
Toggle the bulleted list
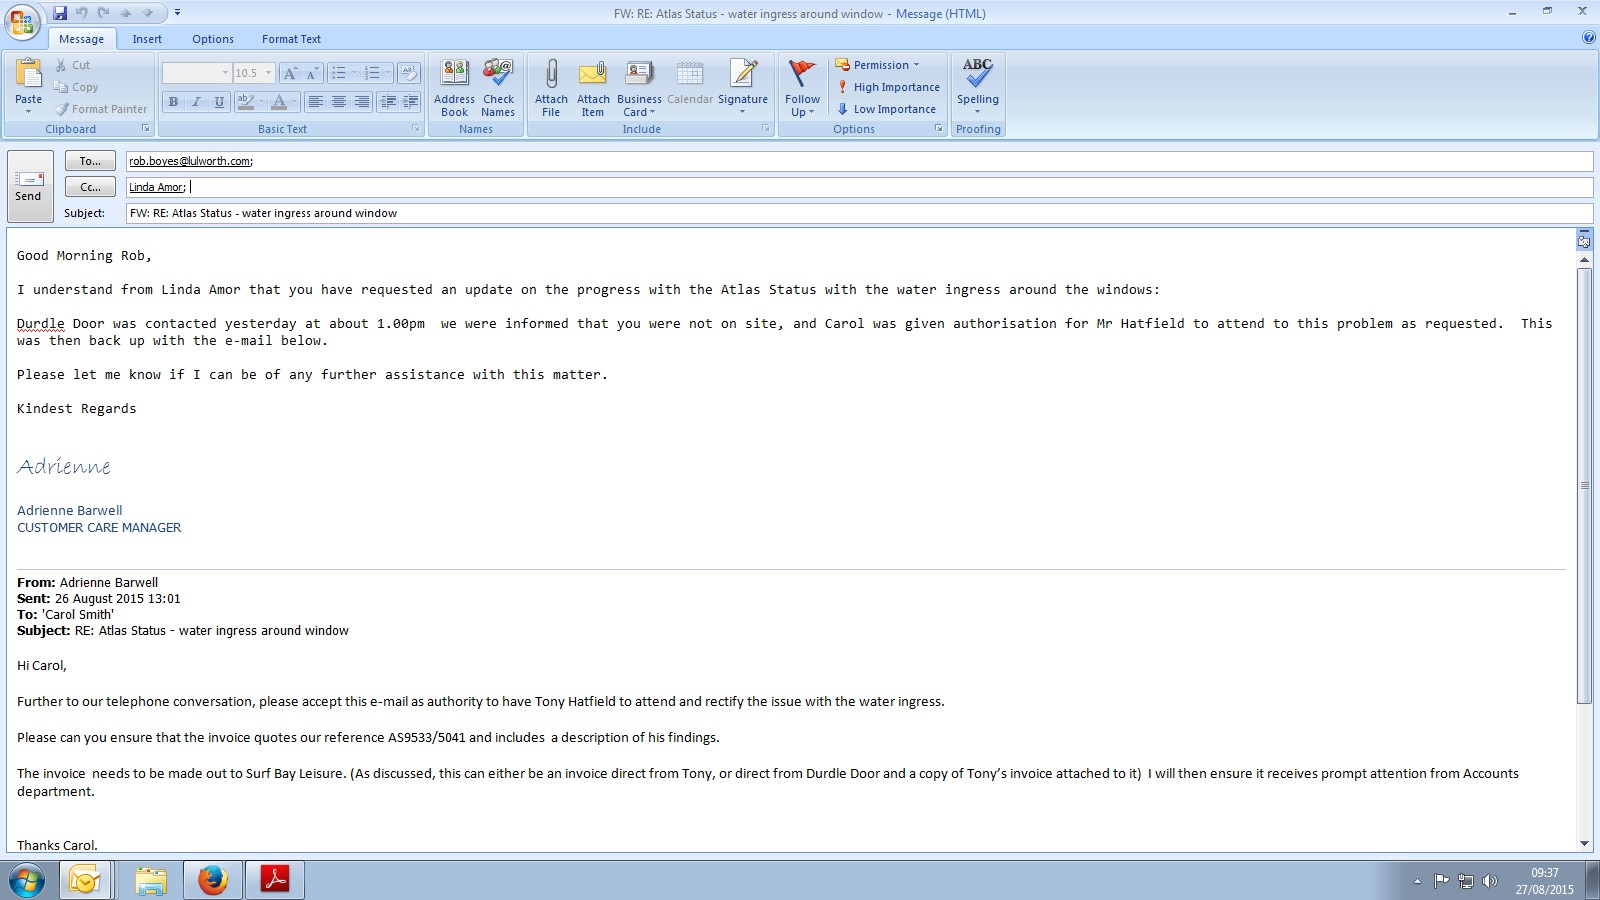pos(339,73)
